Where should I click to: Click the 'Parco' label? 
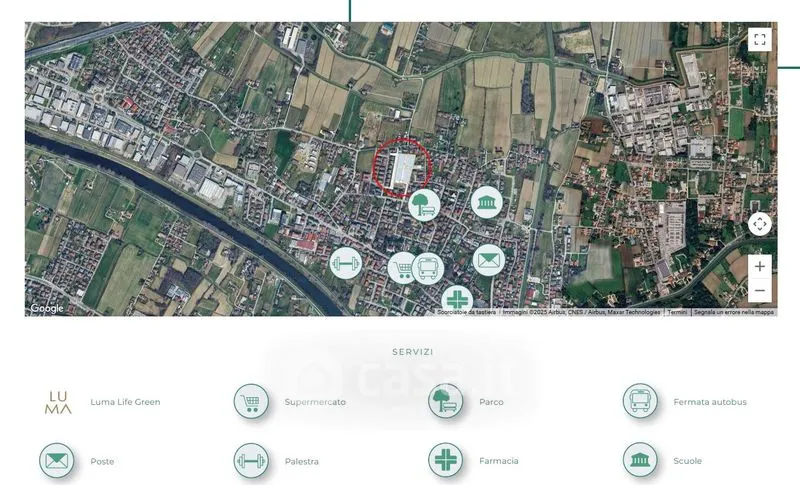[491, 402]
